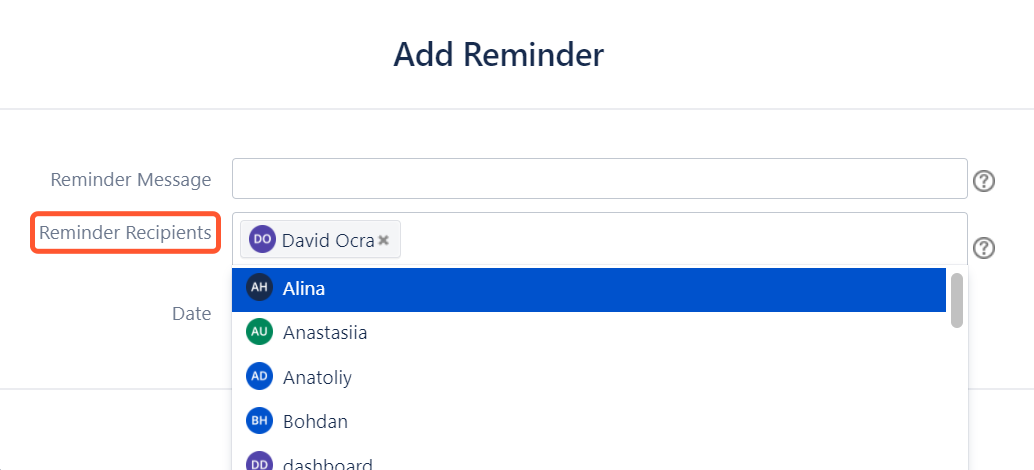This screenshot has width=1034, height=470.
Task: Remove David Ocra from recipients
Action: point(384,241)
